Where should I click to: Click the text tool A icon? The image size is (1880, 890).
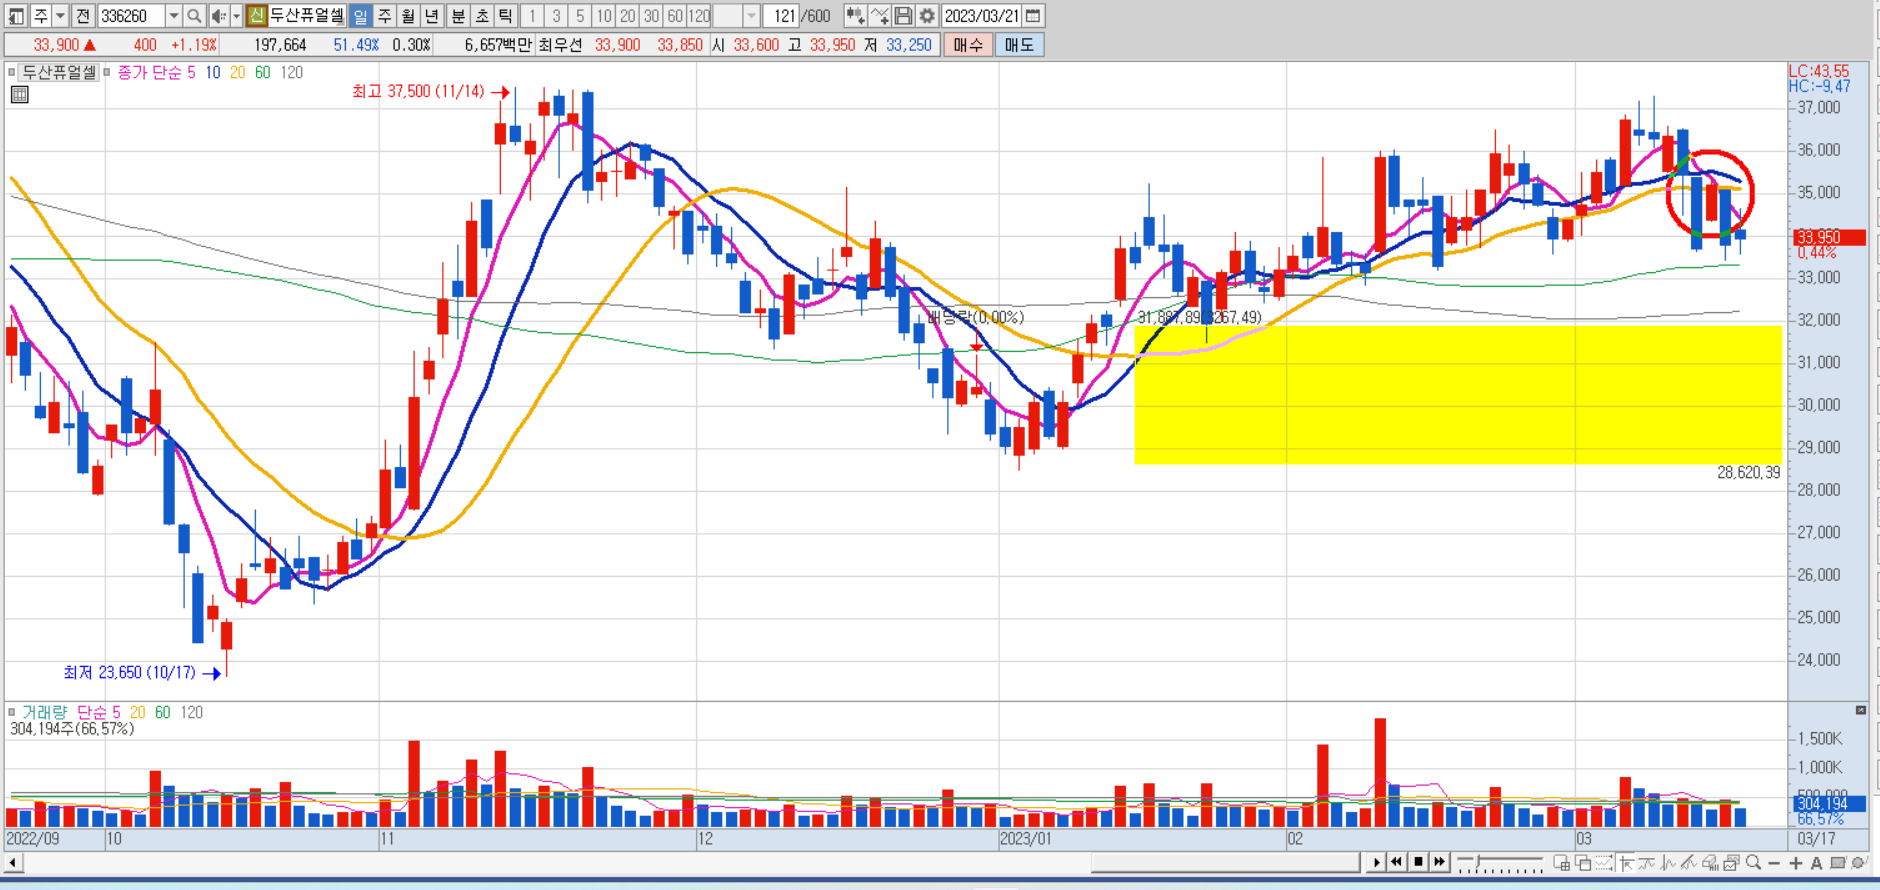pyautogui.click(x=1816, y=863)
